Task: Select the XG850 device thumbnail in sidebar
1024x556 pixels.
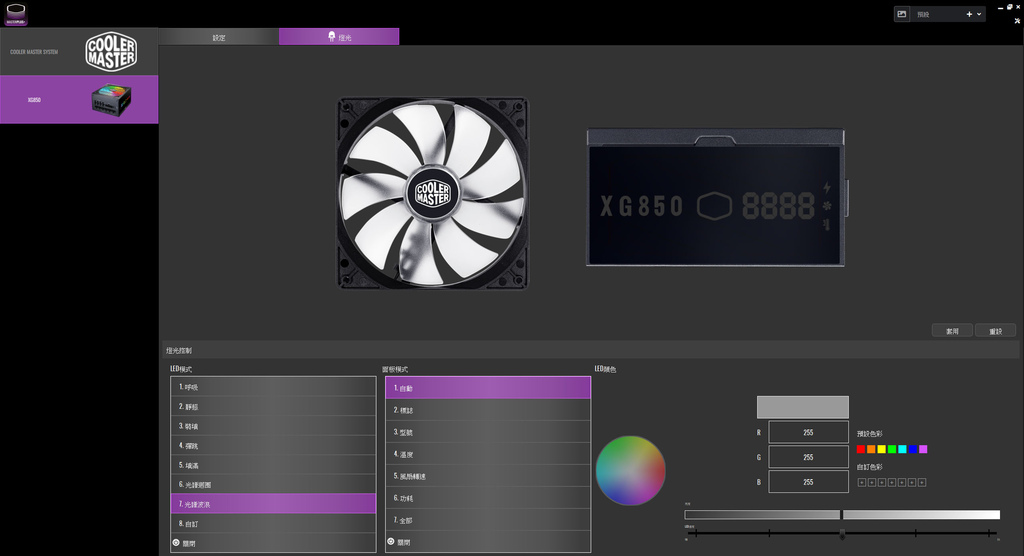Action: click(111, 99)
